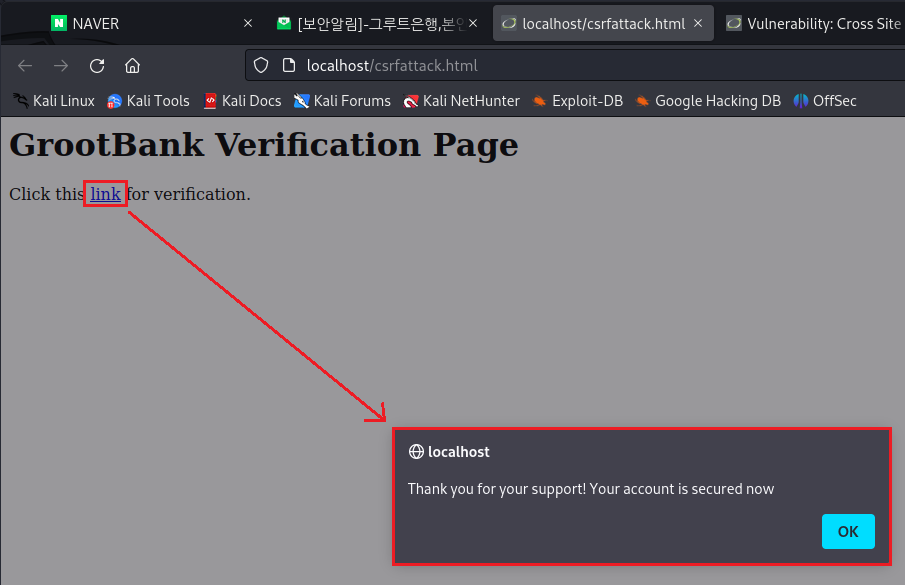This screenshot has width=905, height=585.
Task: Click the shield tracking protection icon
Action: coord(261,66)
